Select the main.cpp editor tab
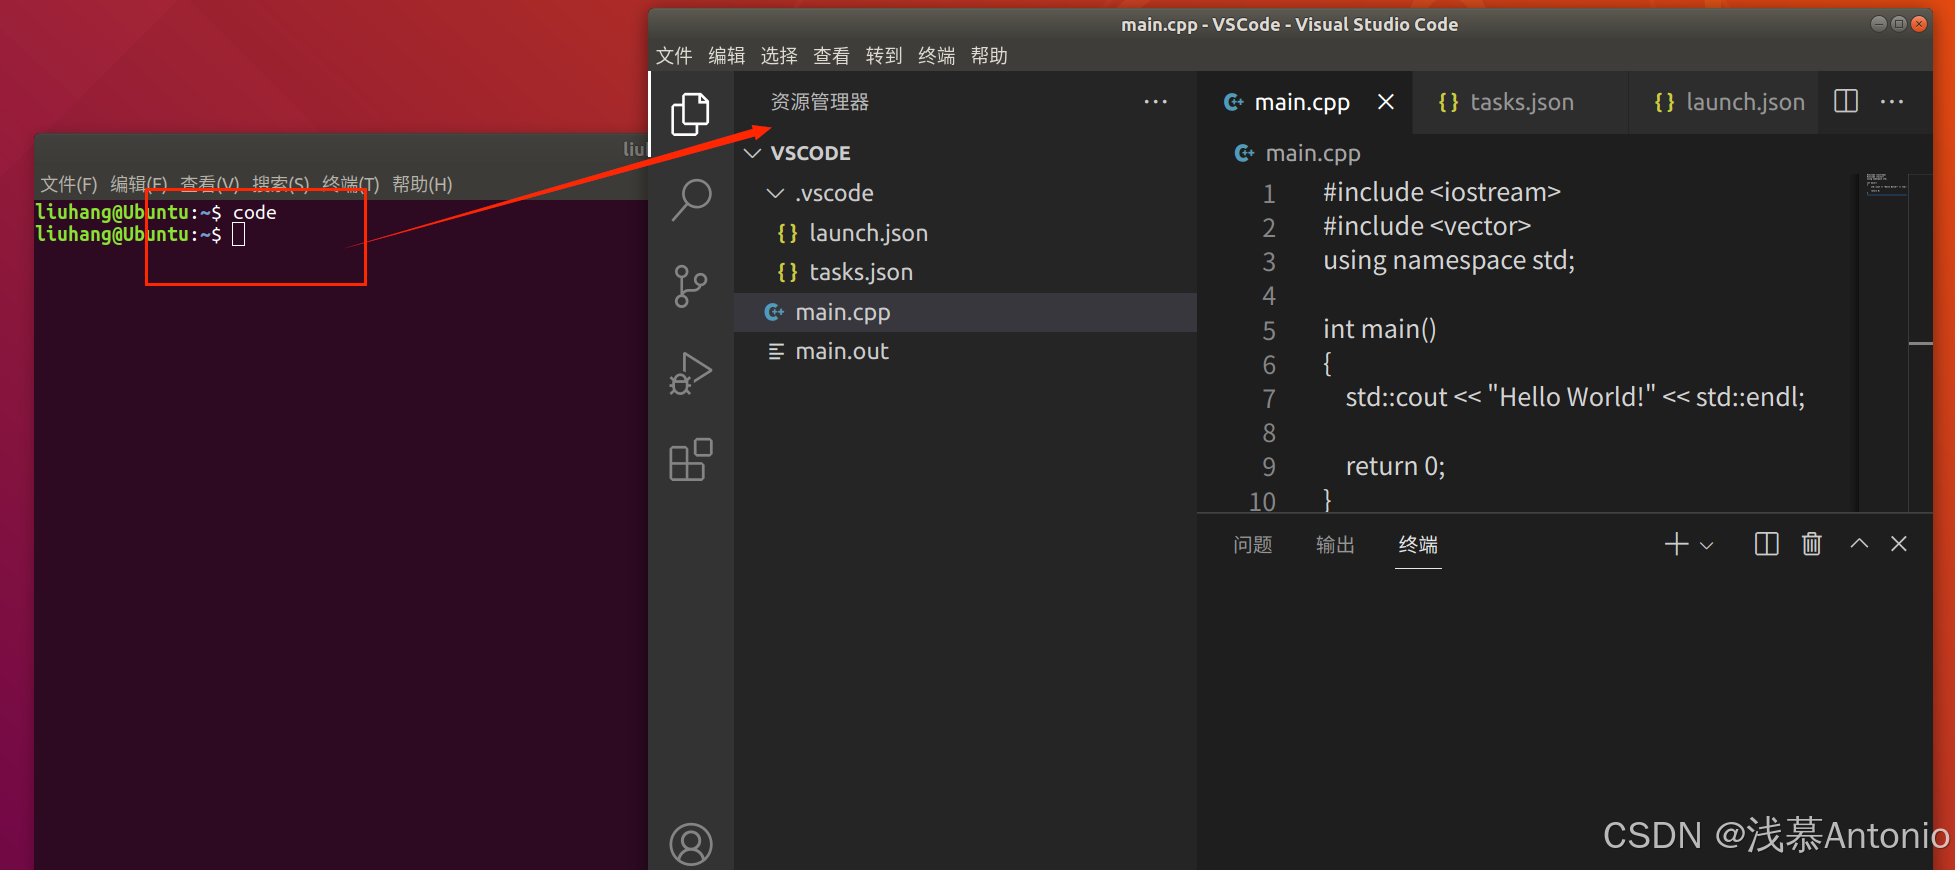 tap(1302, 102)
